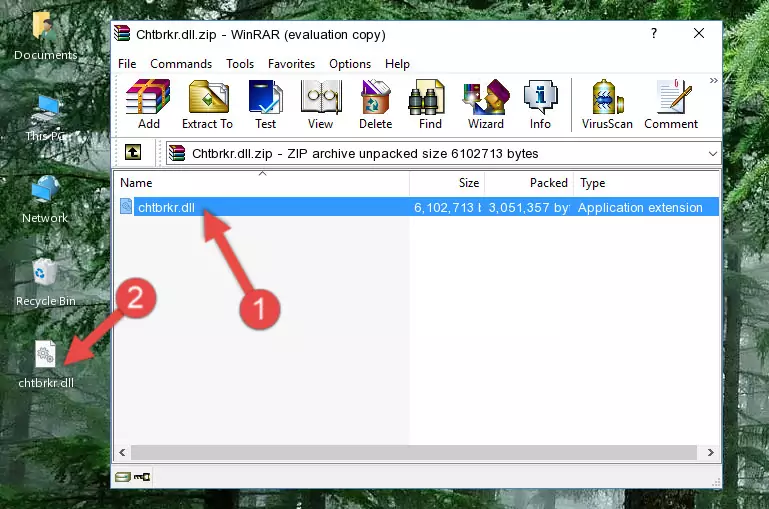Go up one folder level
The image size is (769, 509).
133,153
